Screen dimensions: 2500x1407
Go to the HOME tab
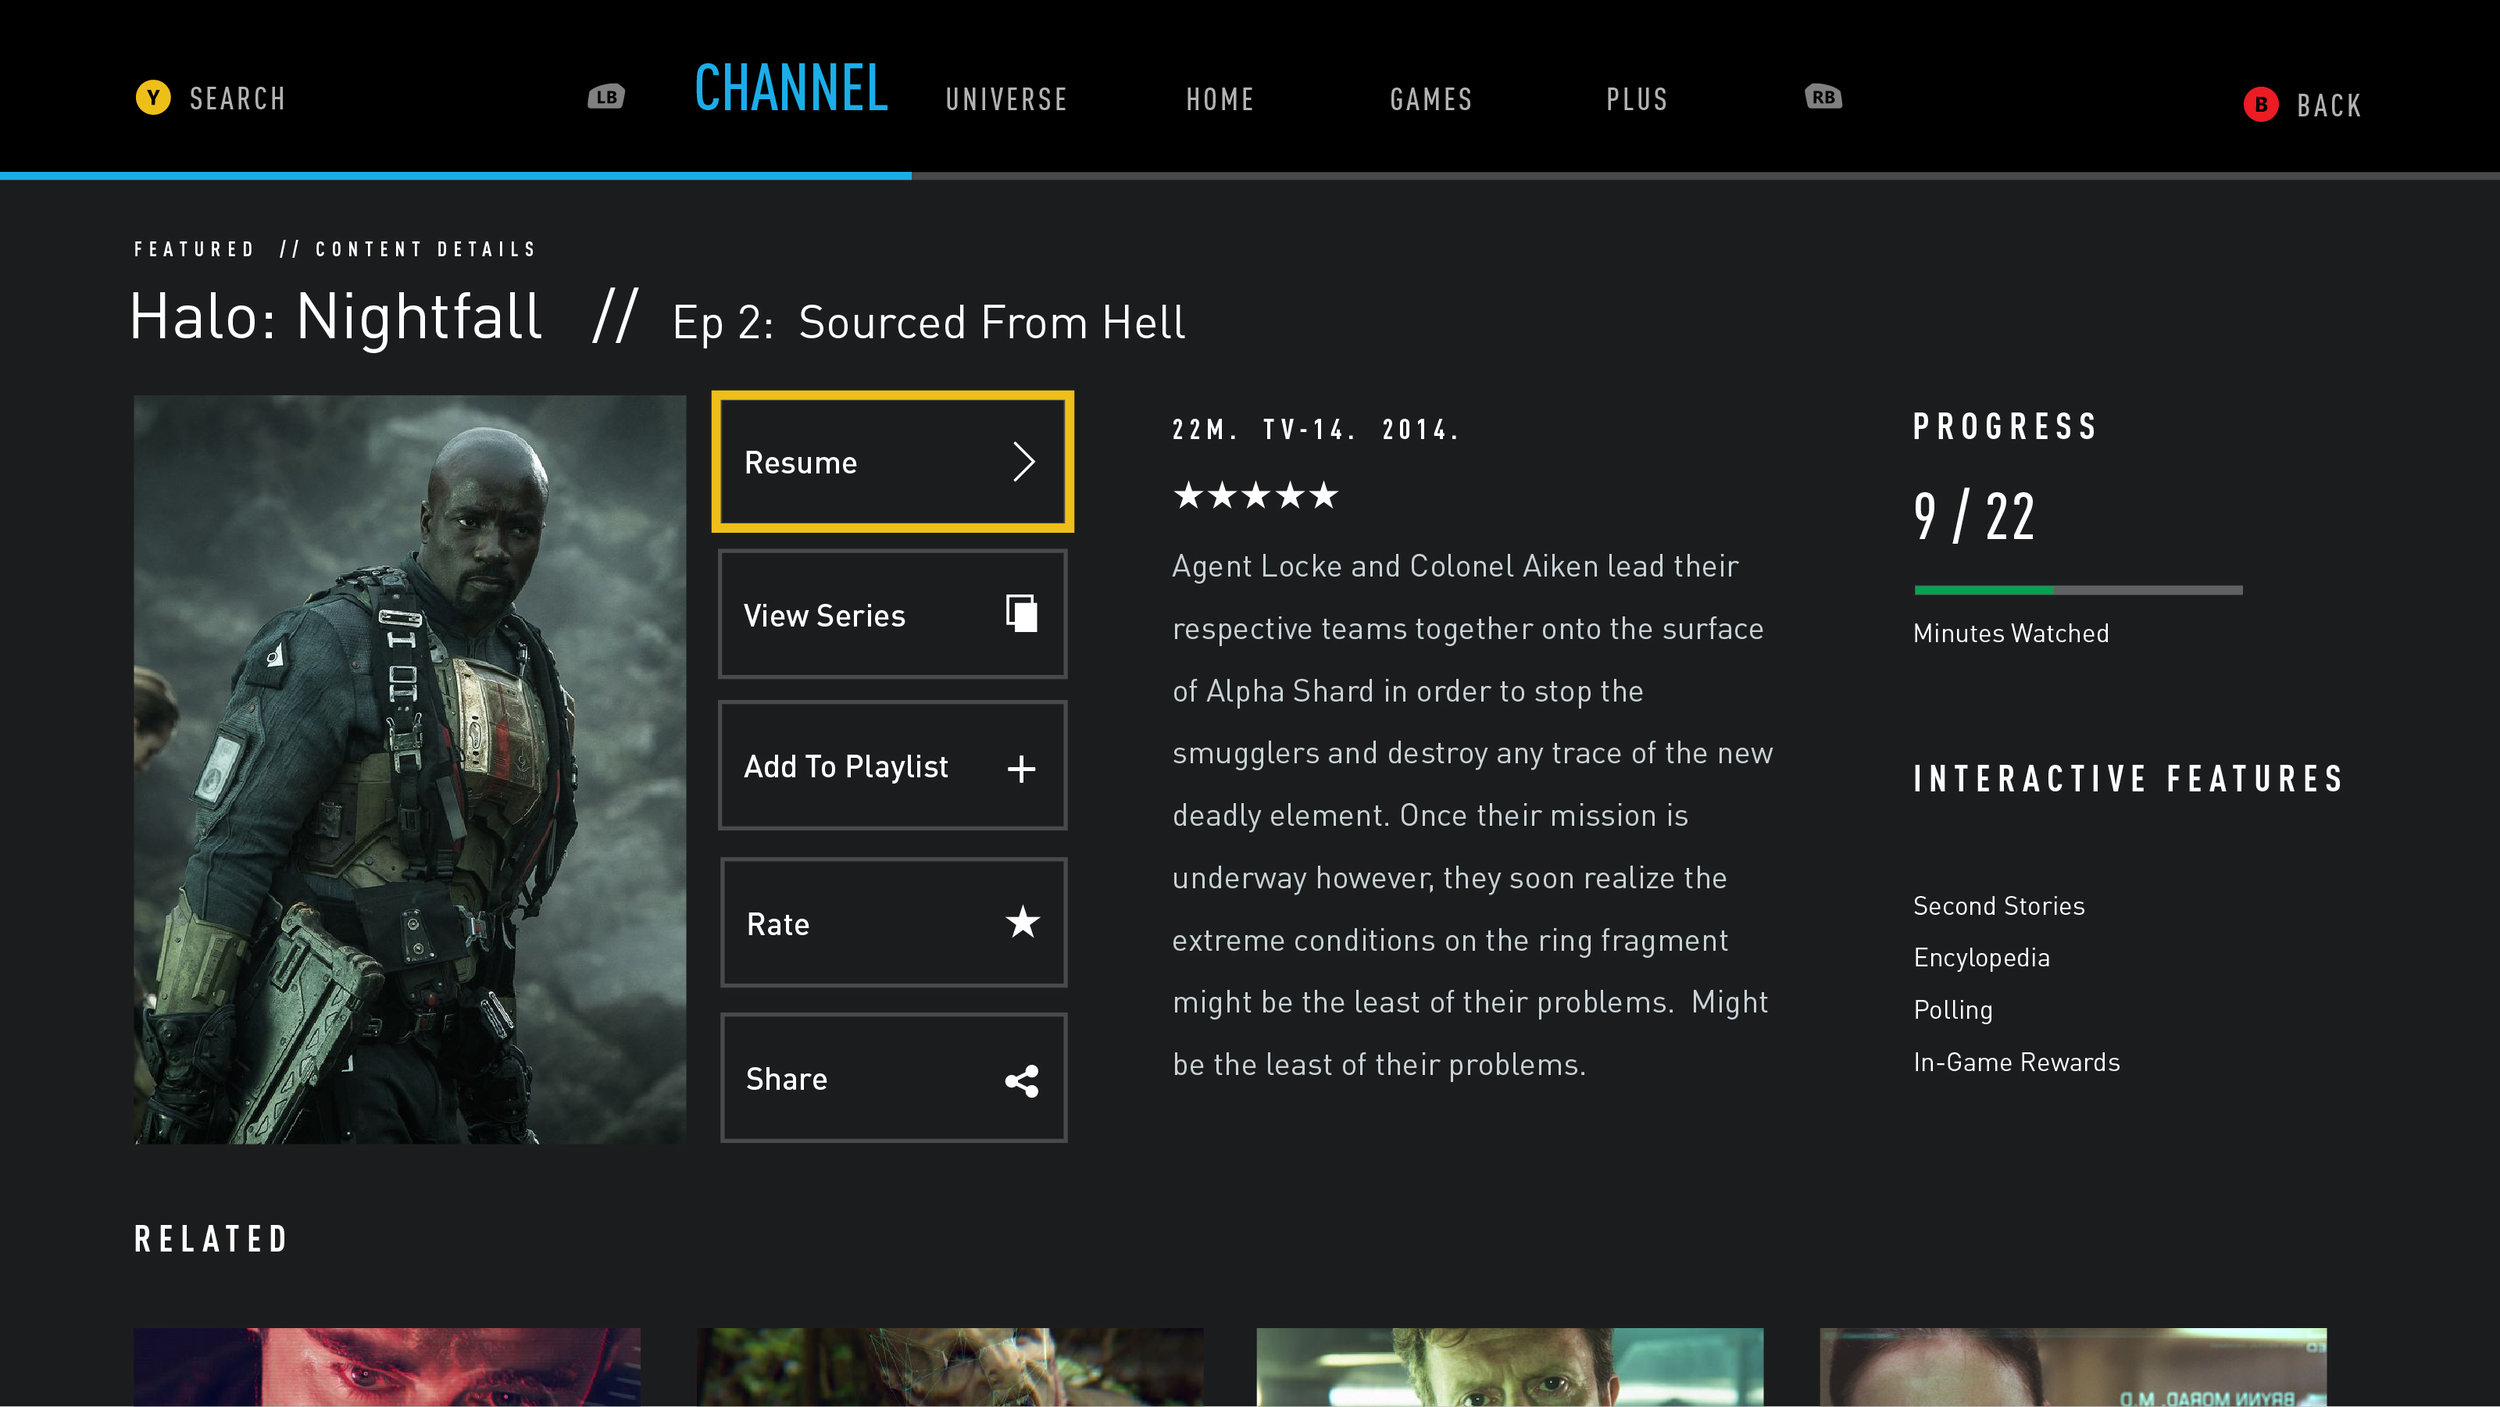tap(1220, 99)
